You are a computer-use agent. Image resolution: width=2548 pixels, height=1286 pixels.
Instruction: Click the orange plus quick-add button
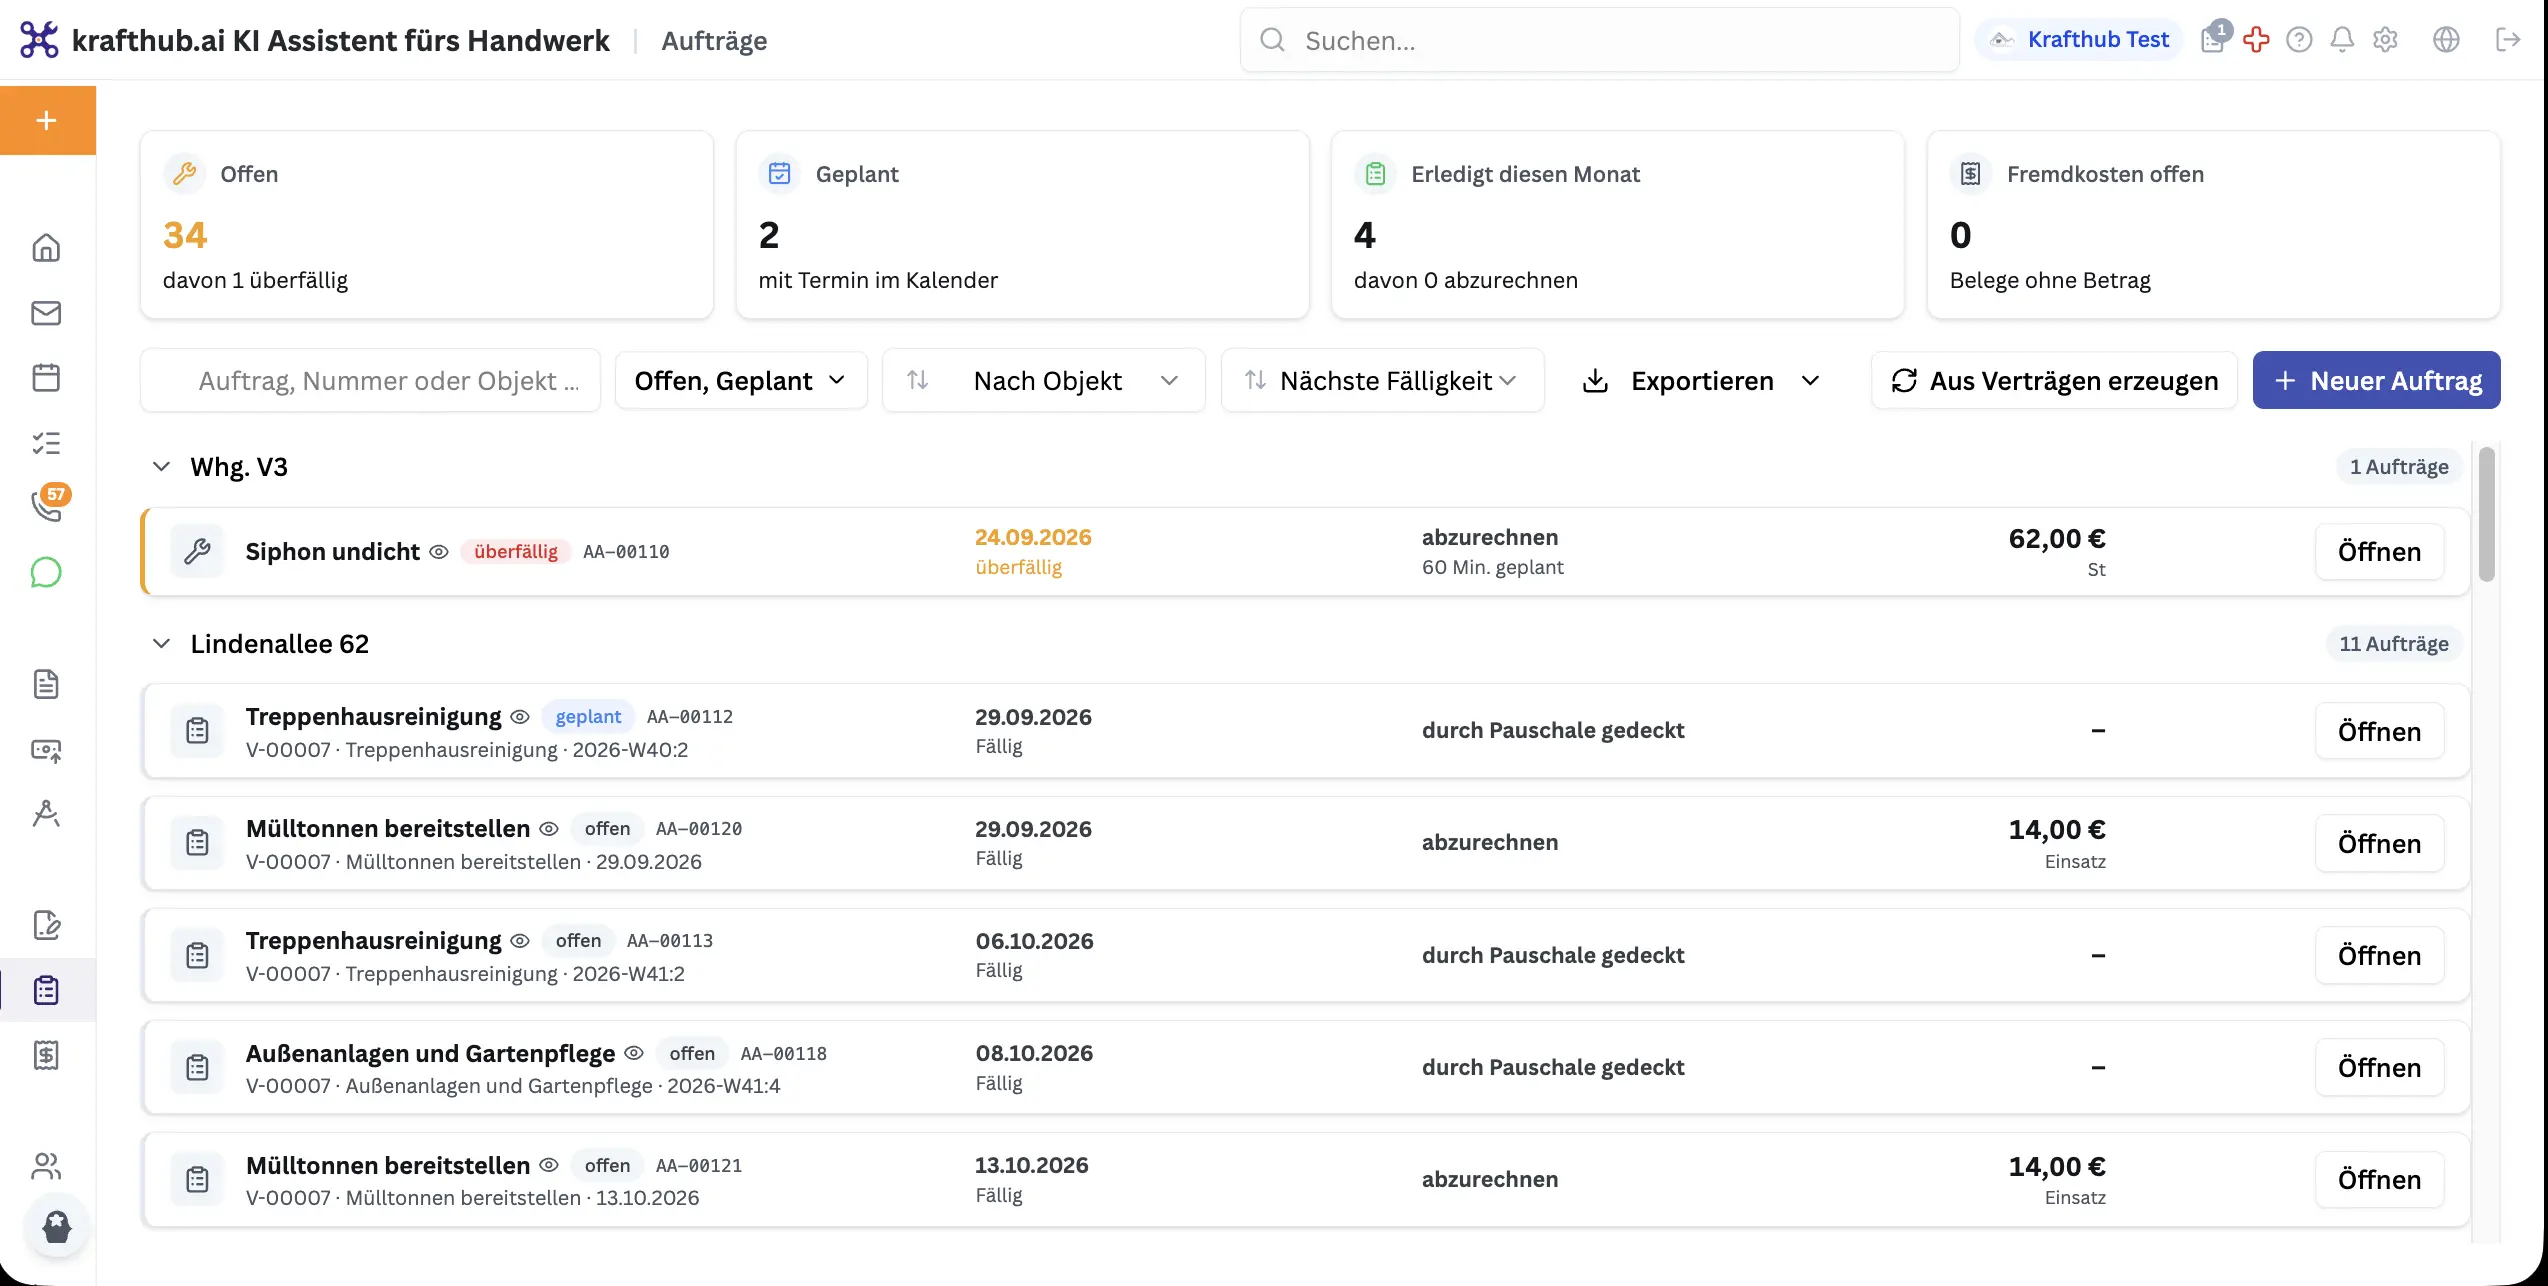(x=47, y=120)
